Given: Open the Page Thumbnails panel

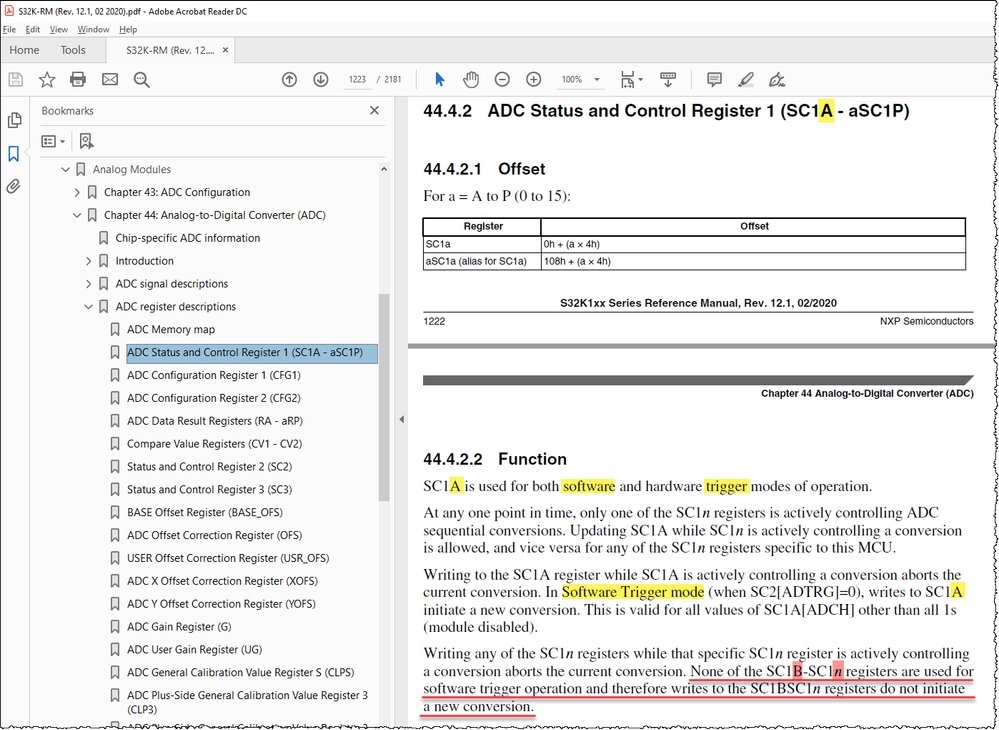Looking at the screenshot, I should [x=15, y=119].
